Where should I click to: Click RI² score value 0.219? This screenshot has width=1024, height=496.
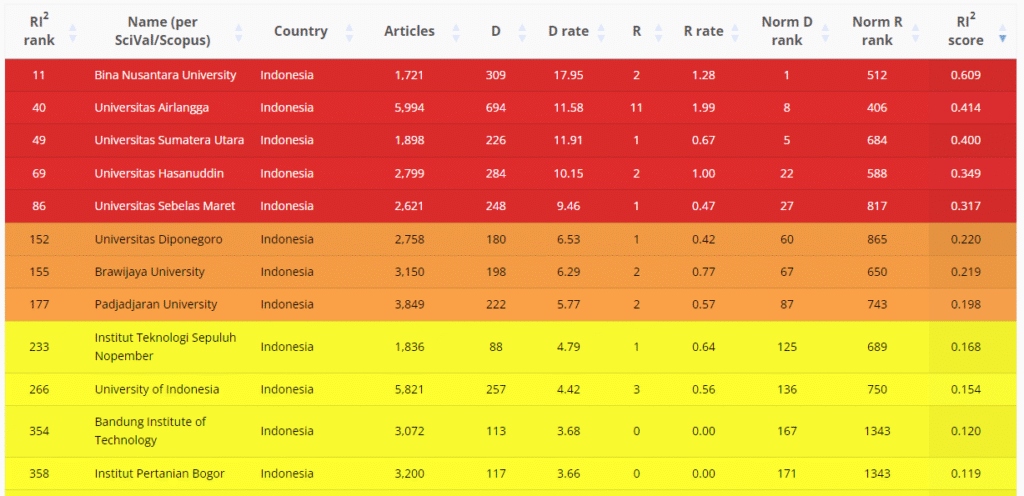965,272
